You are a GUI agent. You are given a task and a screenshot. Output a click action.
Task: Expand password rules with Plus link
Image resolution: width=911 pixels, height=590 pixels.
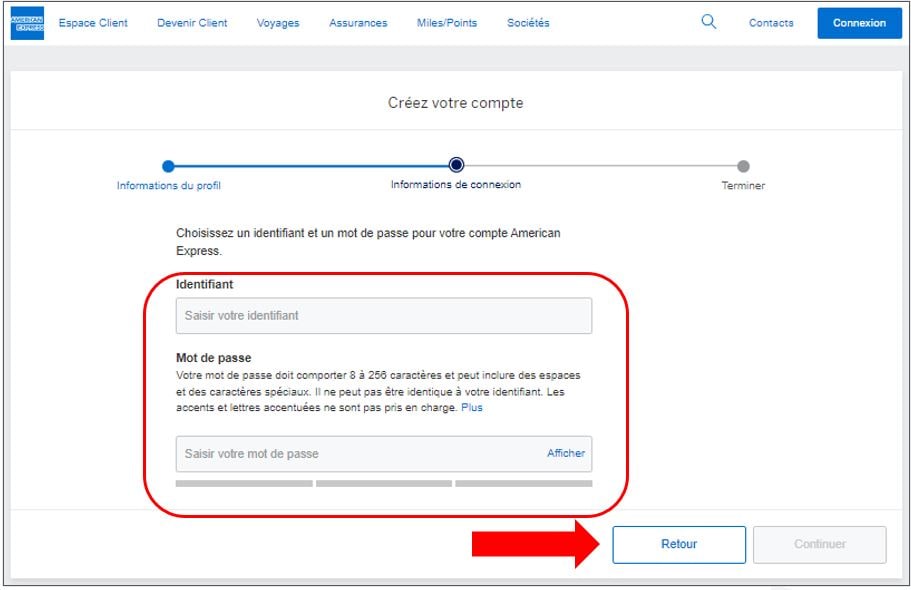click(x=472, y=408)
